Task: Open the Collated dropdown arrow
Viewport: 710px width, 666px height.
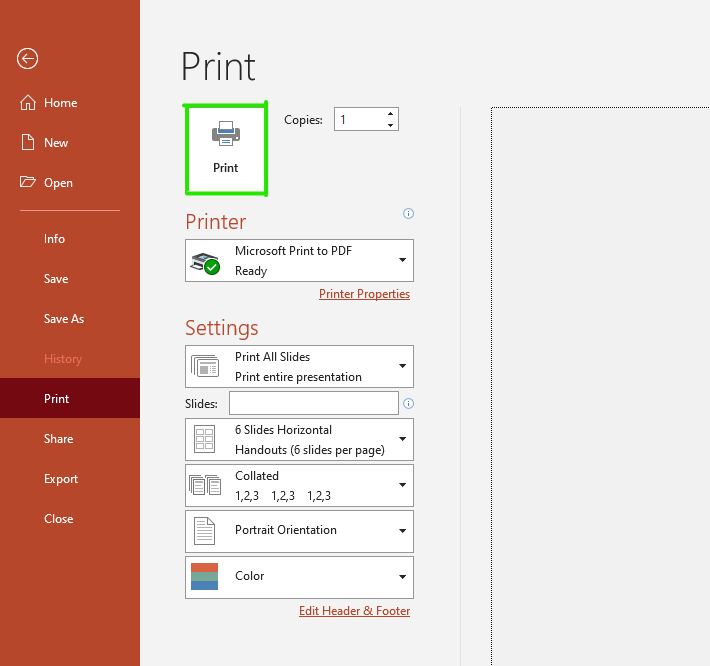Action: 402,485
